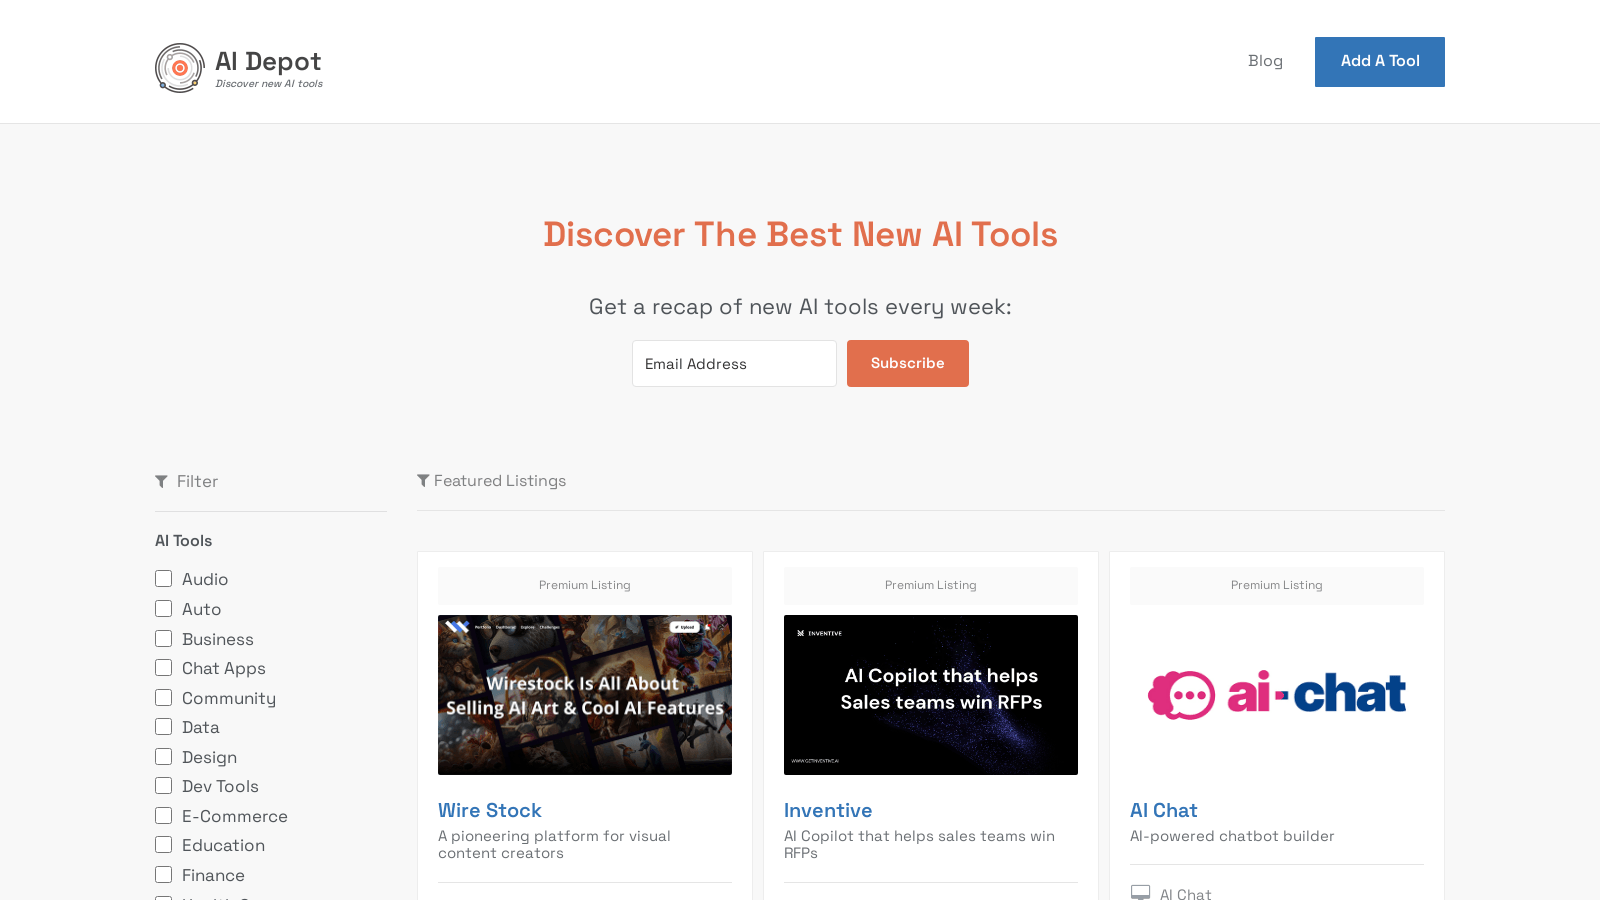Open the Inventive title link
Screen dimensions: 1600x900
828,811
